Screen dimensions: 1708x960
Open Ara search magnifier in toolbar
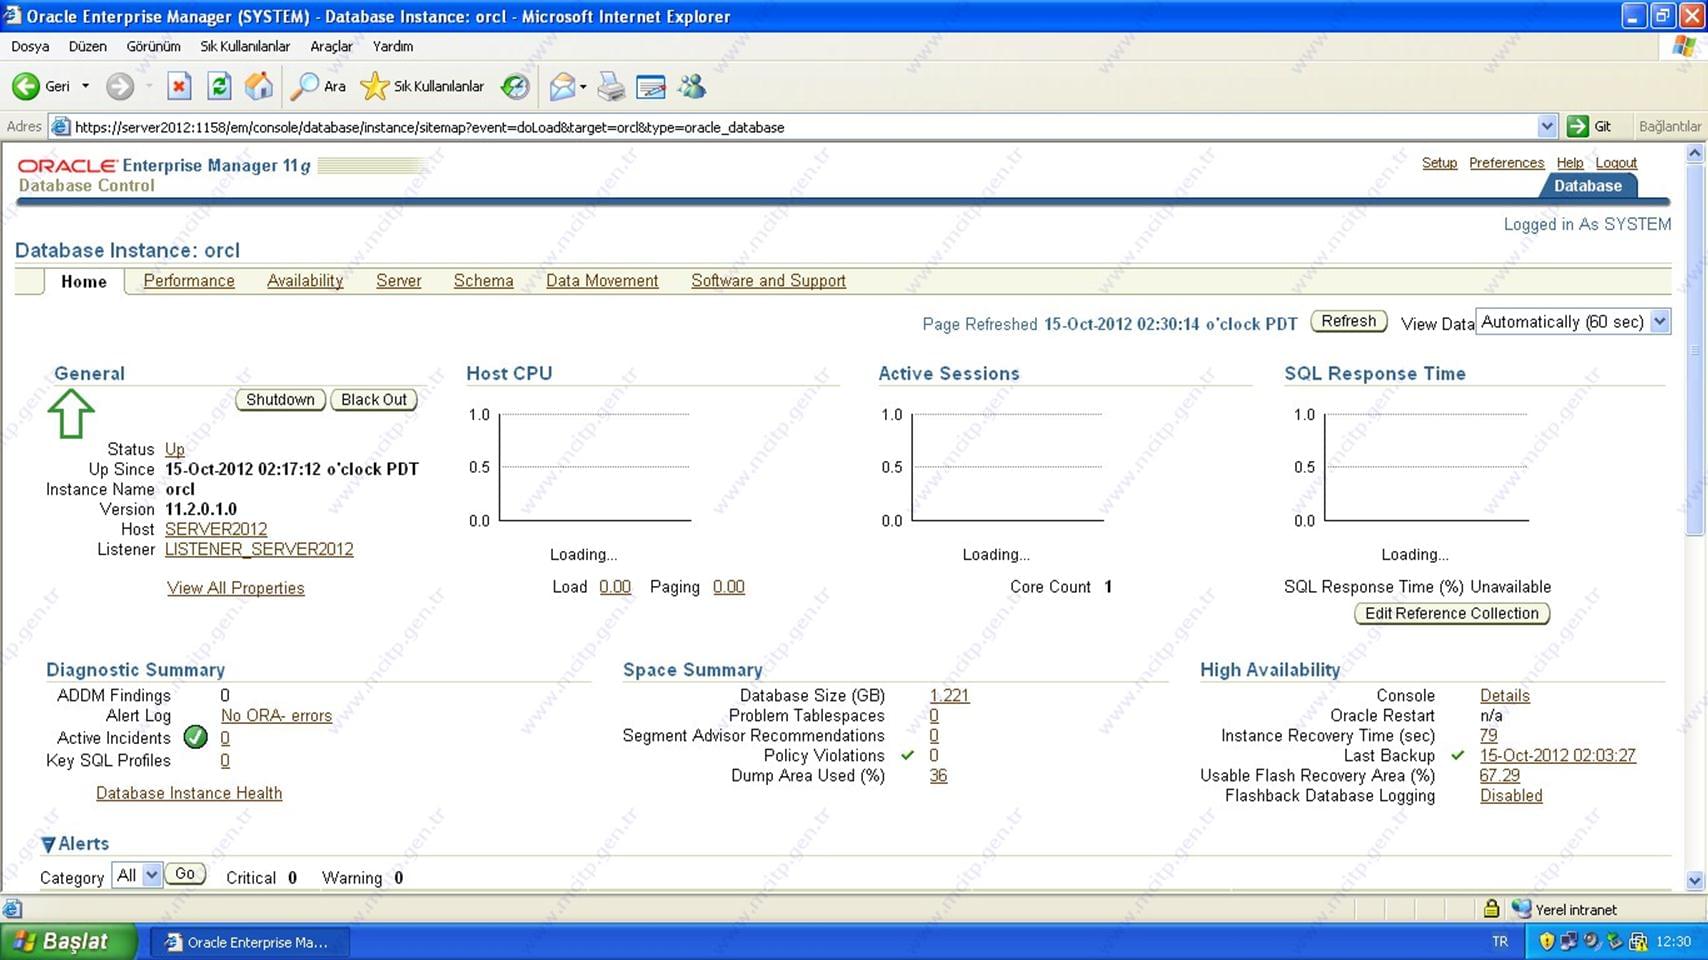click(x=317, y=86)
